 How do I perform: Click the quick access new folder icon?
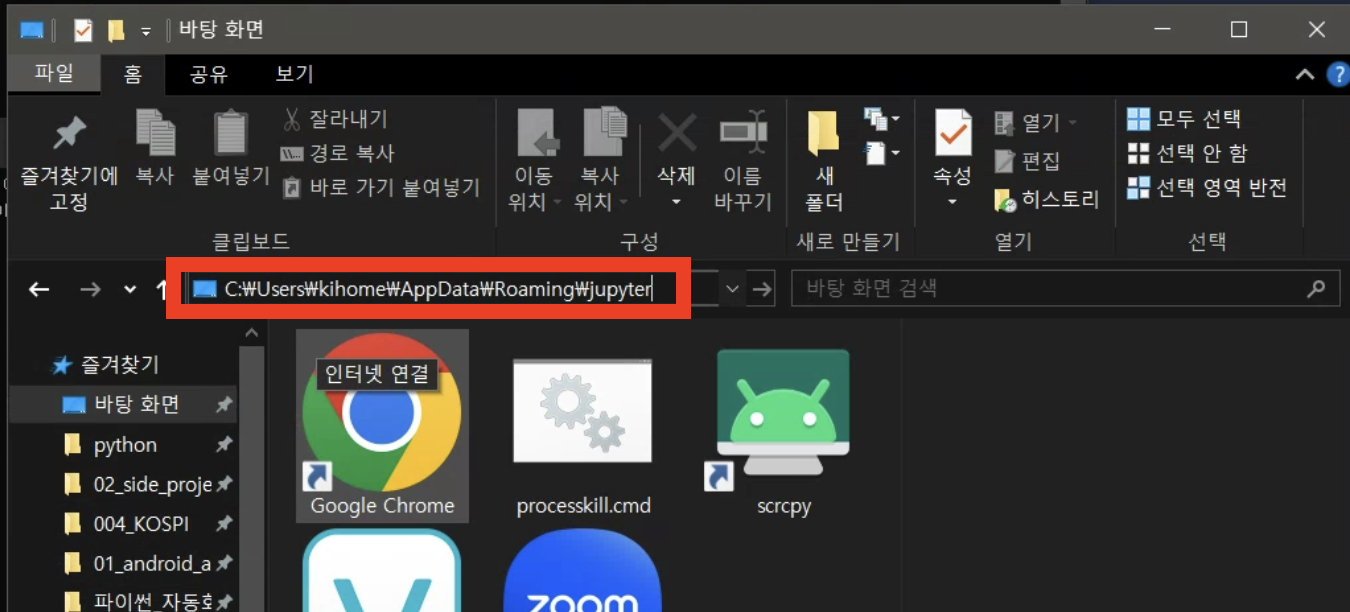[116, 30]
